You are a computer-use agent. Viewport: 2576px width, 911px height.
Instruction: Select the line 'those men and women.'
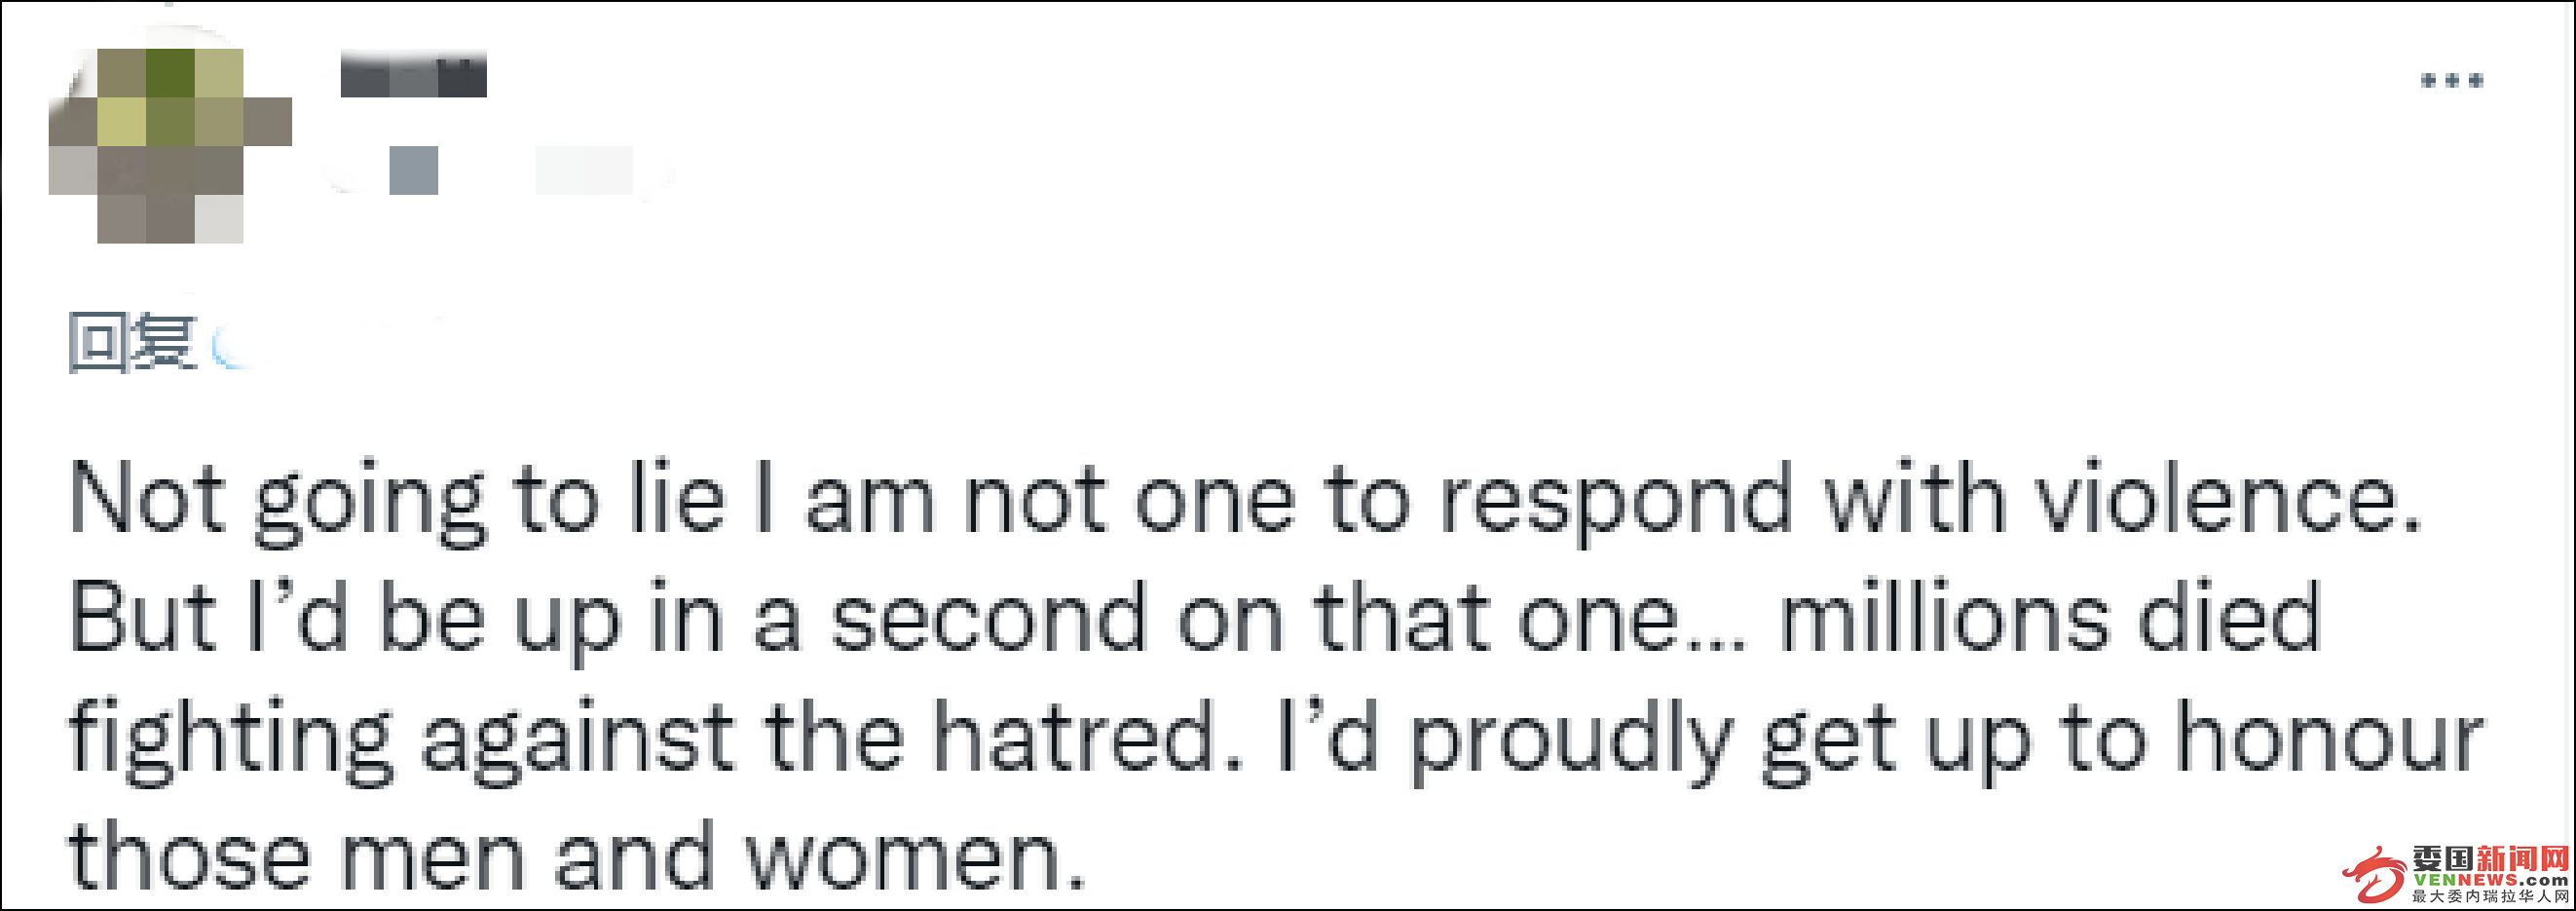pyautogui.click(x=577, y=856)
